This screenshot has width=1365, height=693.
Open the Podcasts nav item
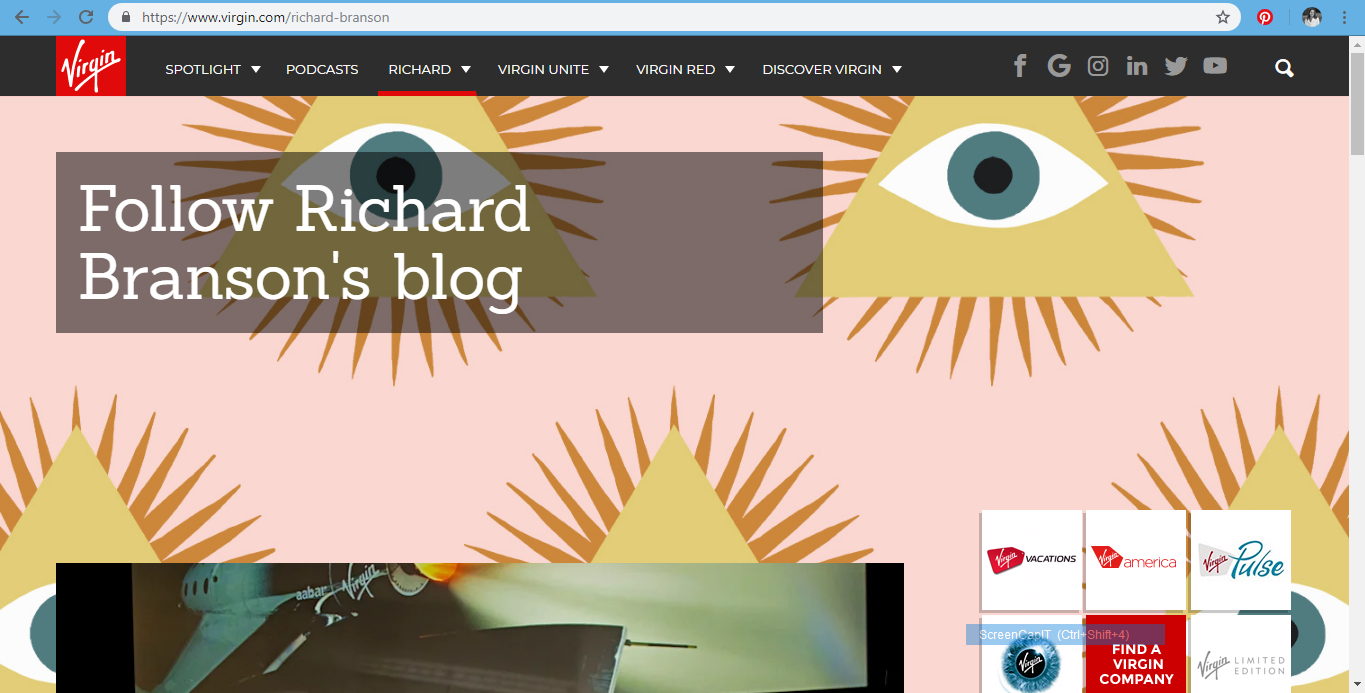coord(322,69)
